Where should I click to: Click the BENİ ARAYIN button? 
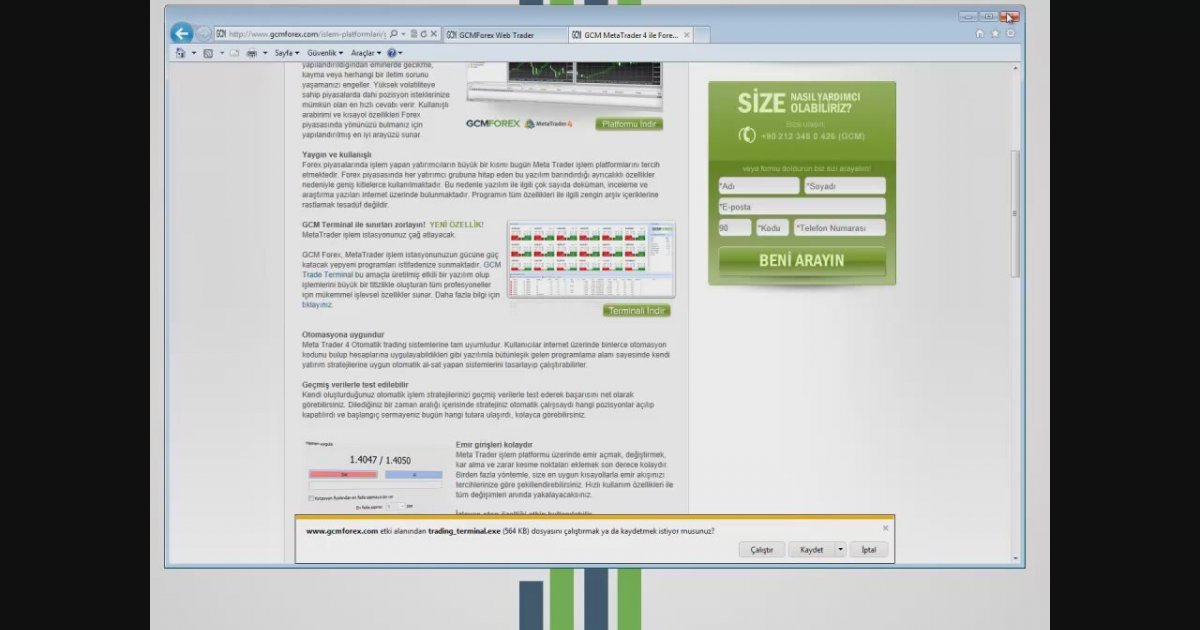click(x=802, y=261)
